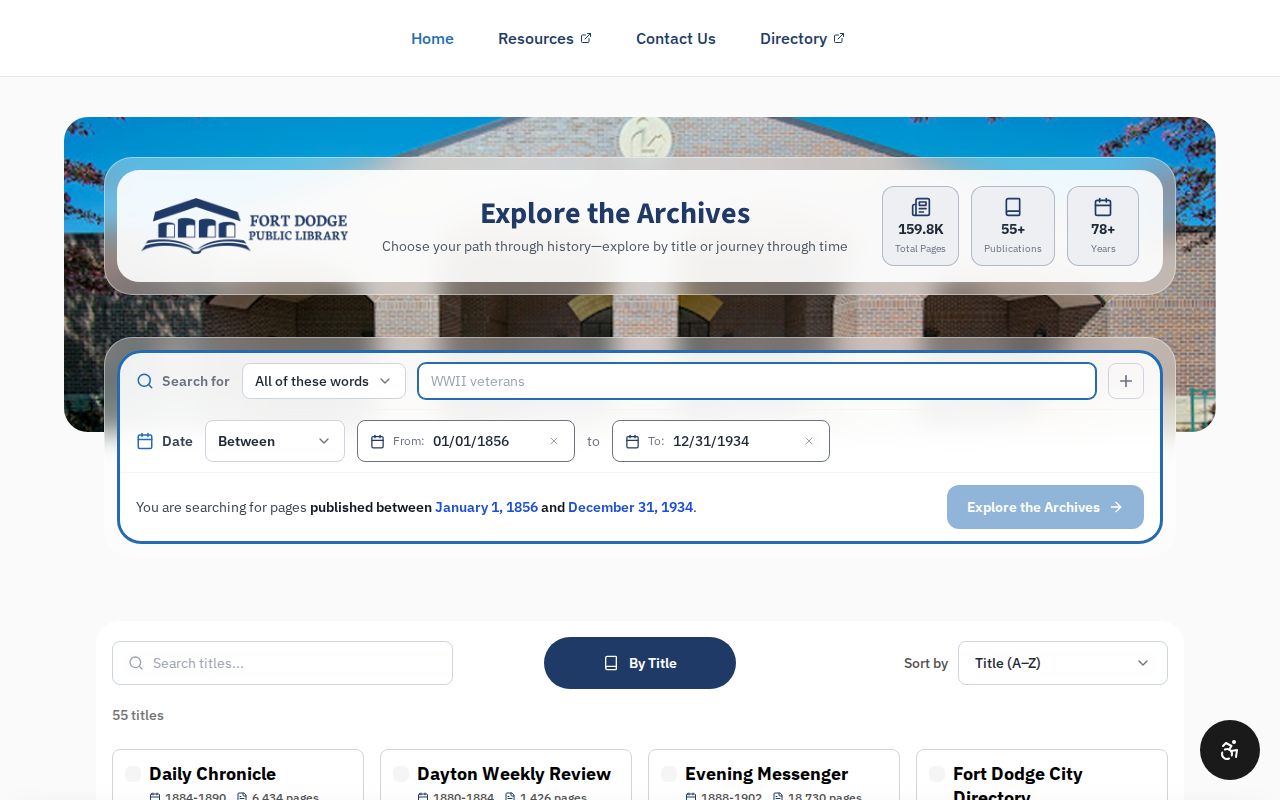The image size is (1280, 800).
Task: Select the By Title view button
Action: (x=640, y=663)
